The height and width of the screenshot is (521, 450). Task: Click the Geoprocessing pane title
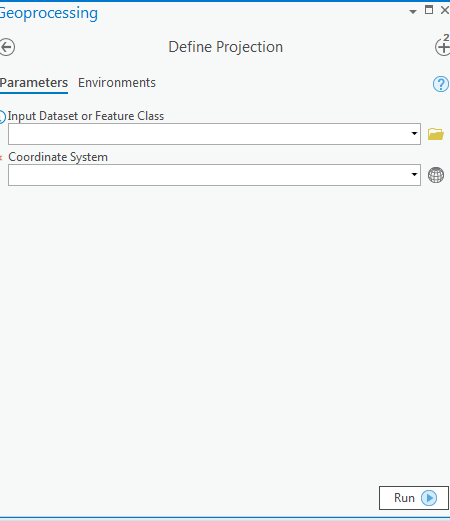coord(48,14)
